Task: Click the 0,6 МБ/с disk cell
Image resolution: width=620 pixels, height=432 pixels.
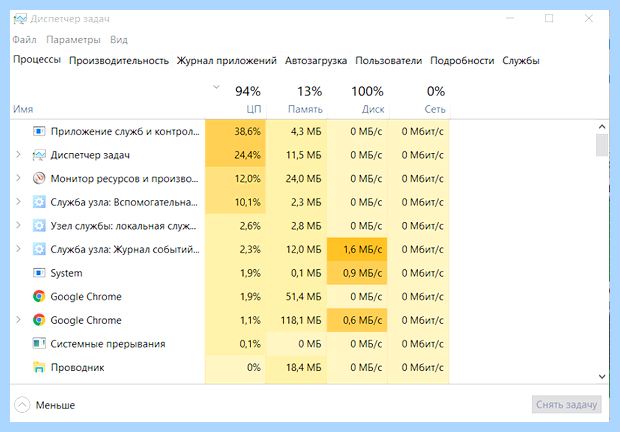Action: (x=357, y=320)
